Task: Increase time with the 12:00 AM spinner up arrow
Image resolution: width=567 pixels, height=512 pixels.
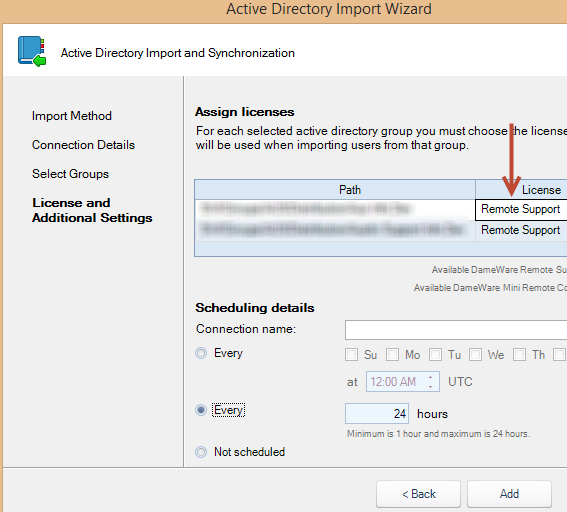Action: coord(430,377)
